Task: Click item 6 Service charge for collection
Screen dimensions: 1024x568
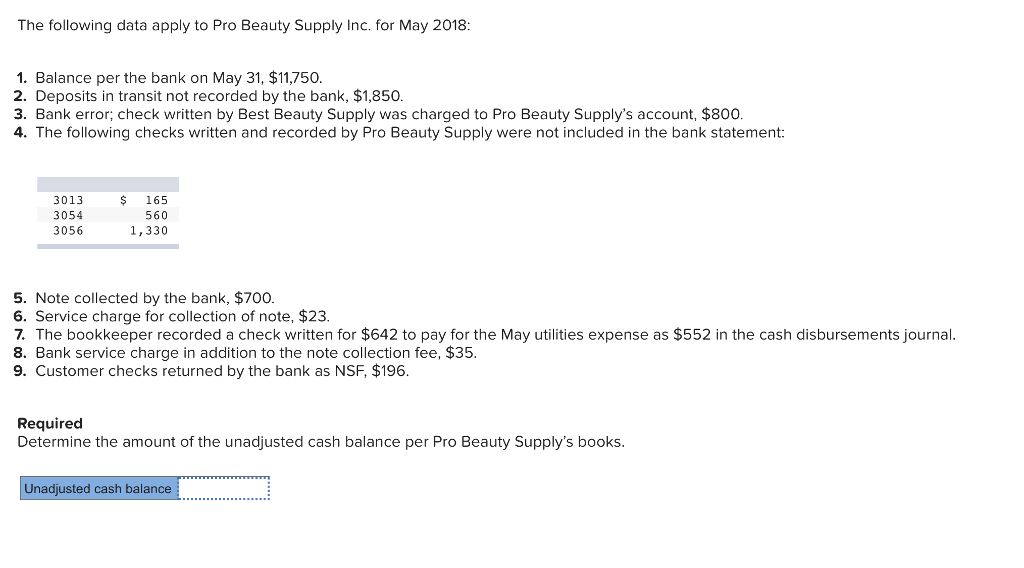Action: (172, 316)
